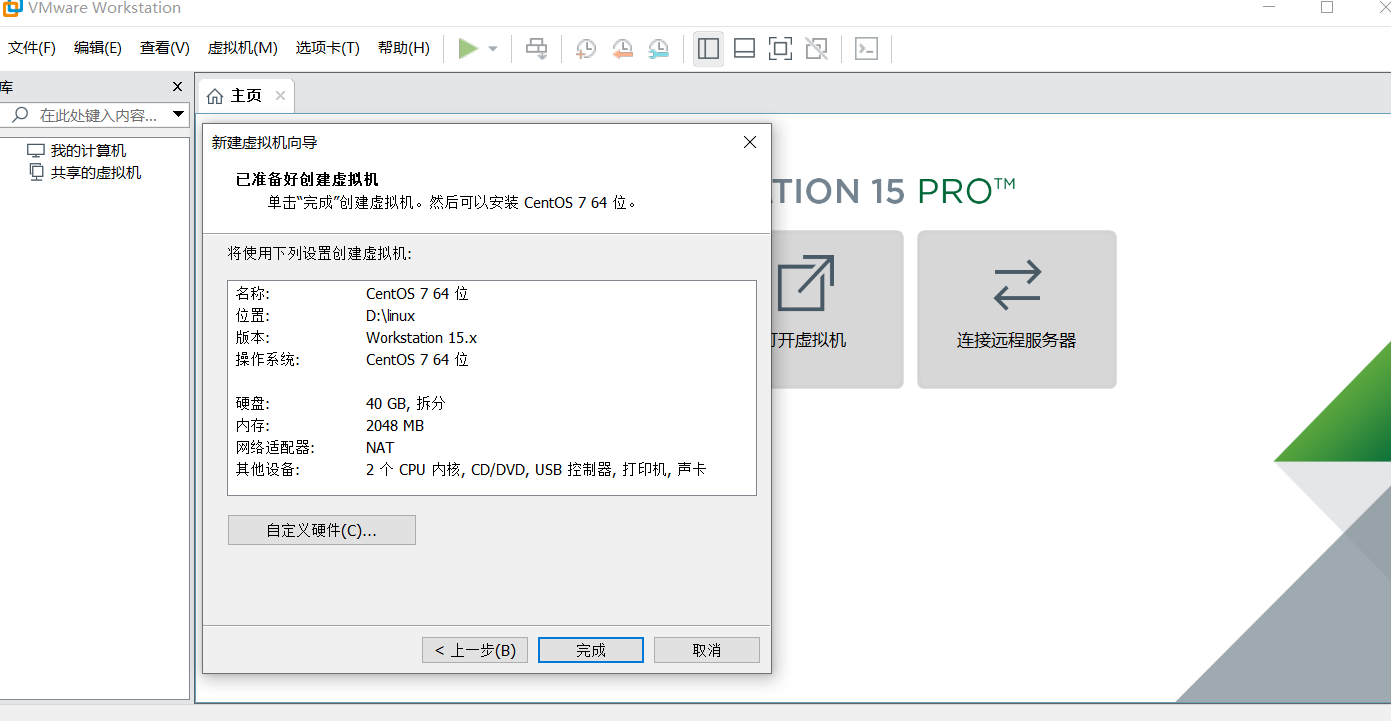Open the 文件(F) menu
This screenshot has width=1391, height=721.
click(x=32, y=48)
